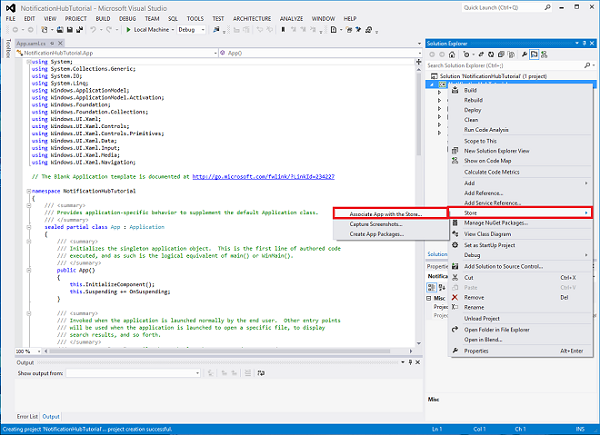Click the editor horizontal scrollbar track
This screenshot has width=600, height=435.
[228, 351]
